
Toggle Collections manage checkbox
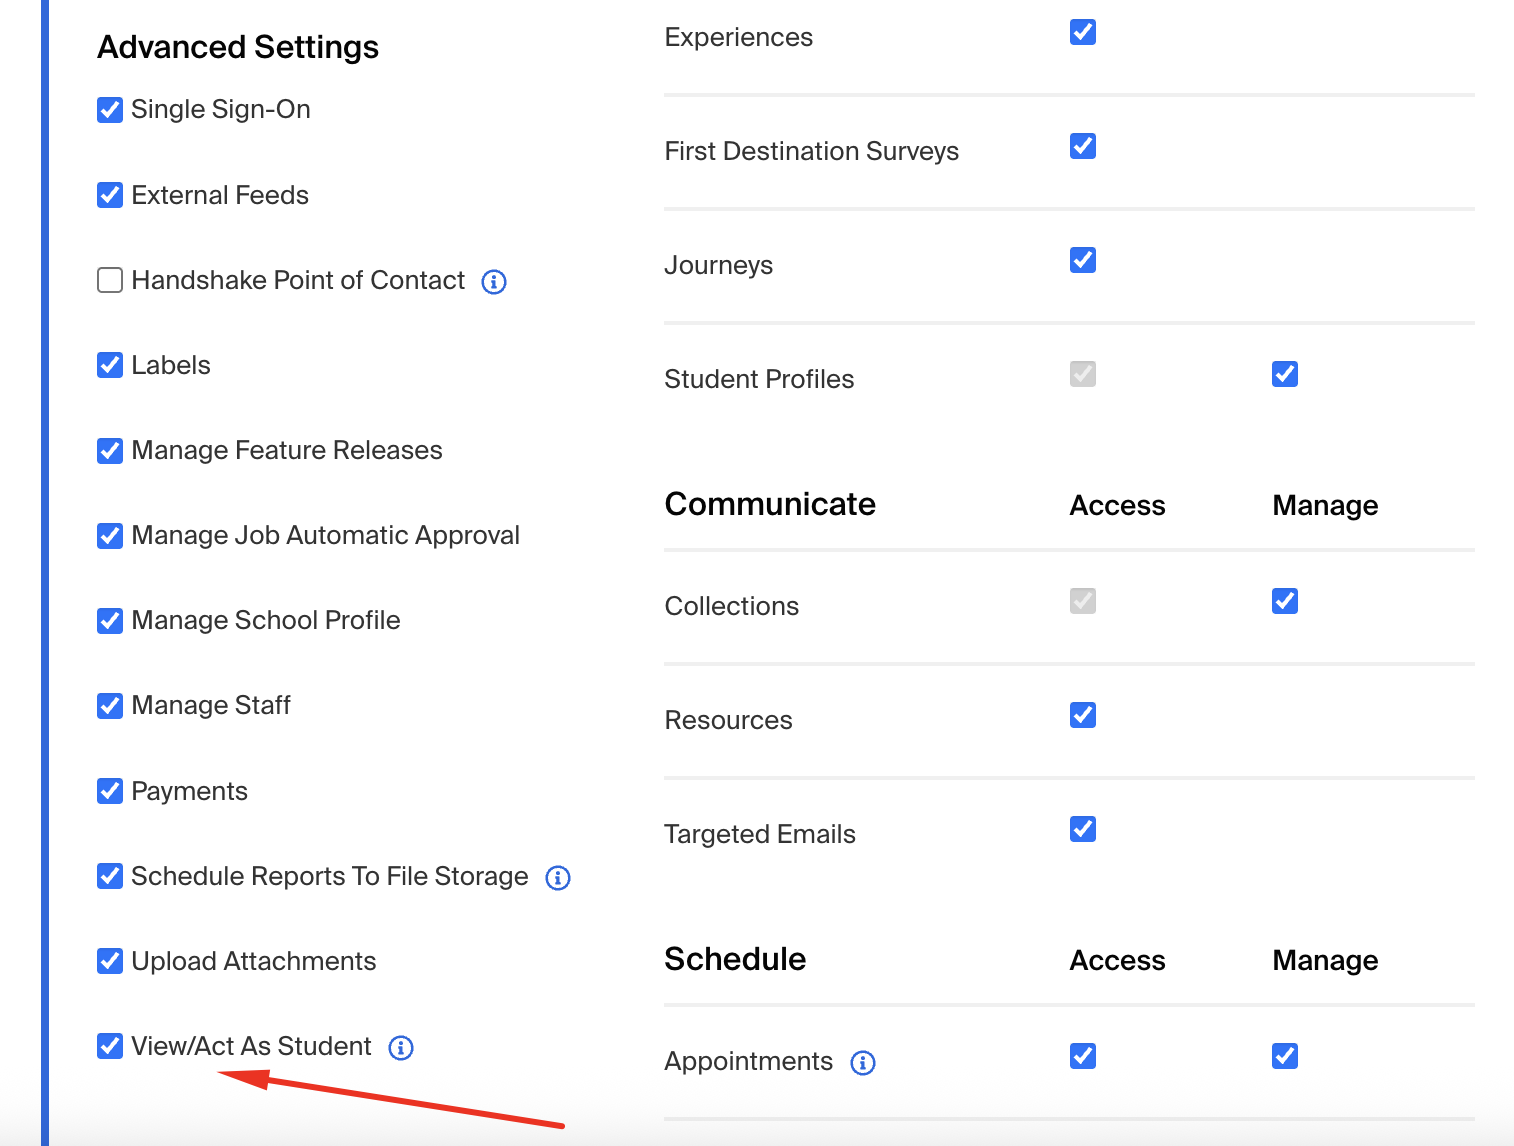(x=1285, y=601)
